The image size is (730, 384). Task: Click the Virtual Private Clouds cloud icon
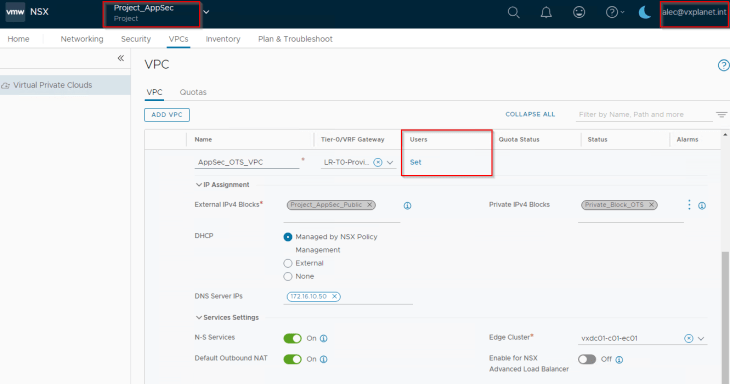pyautogui.click(x=6, y=86)
